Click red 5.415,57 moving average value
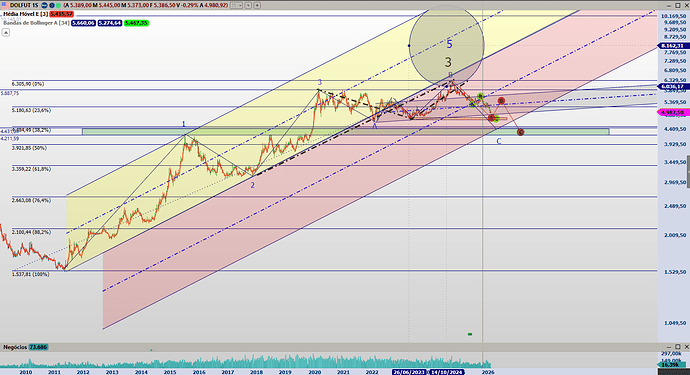Image resolution: width=690 pixels, height=375 pixels. pyautogui.click(x=62, y=14)
